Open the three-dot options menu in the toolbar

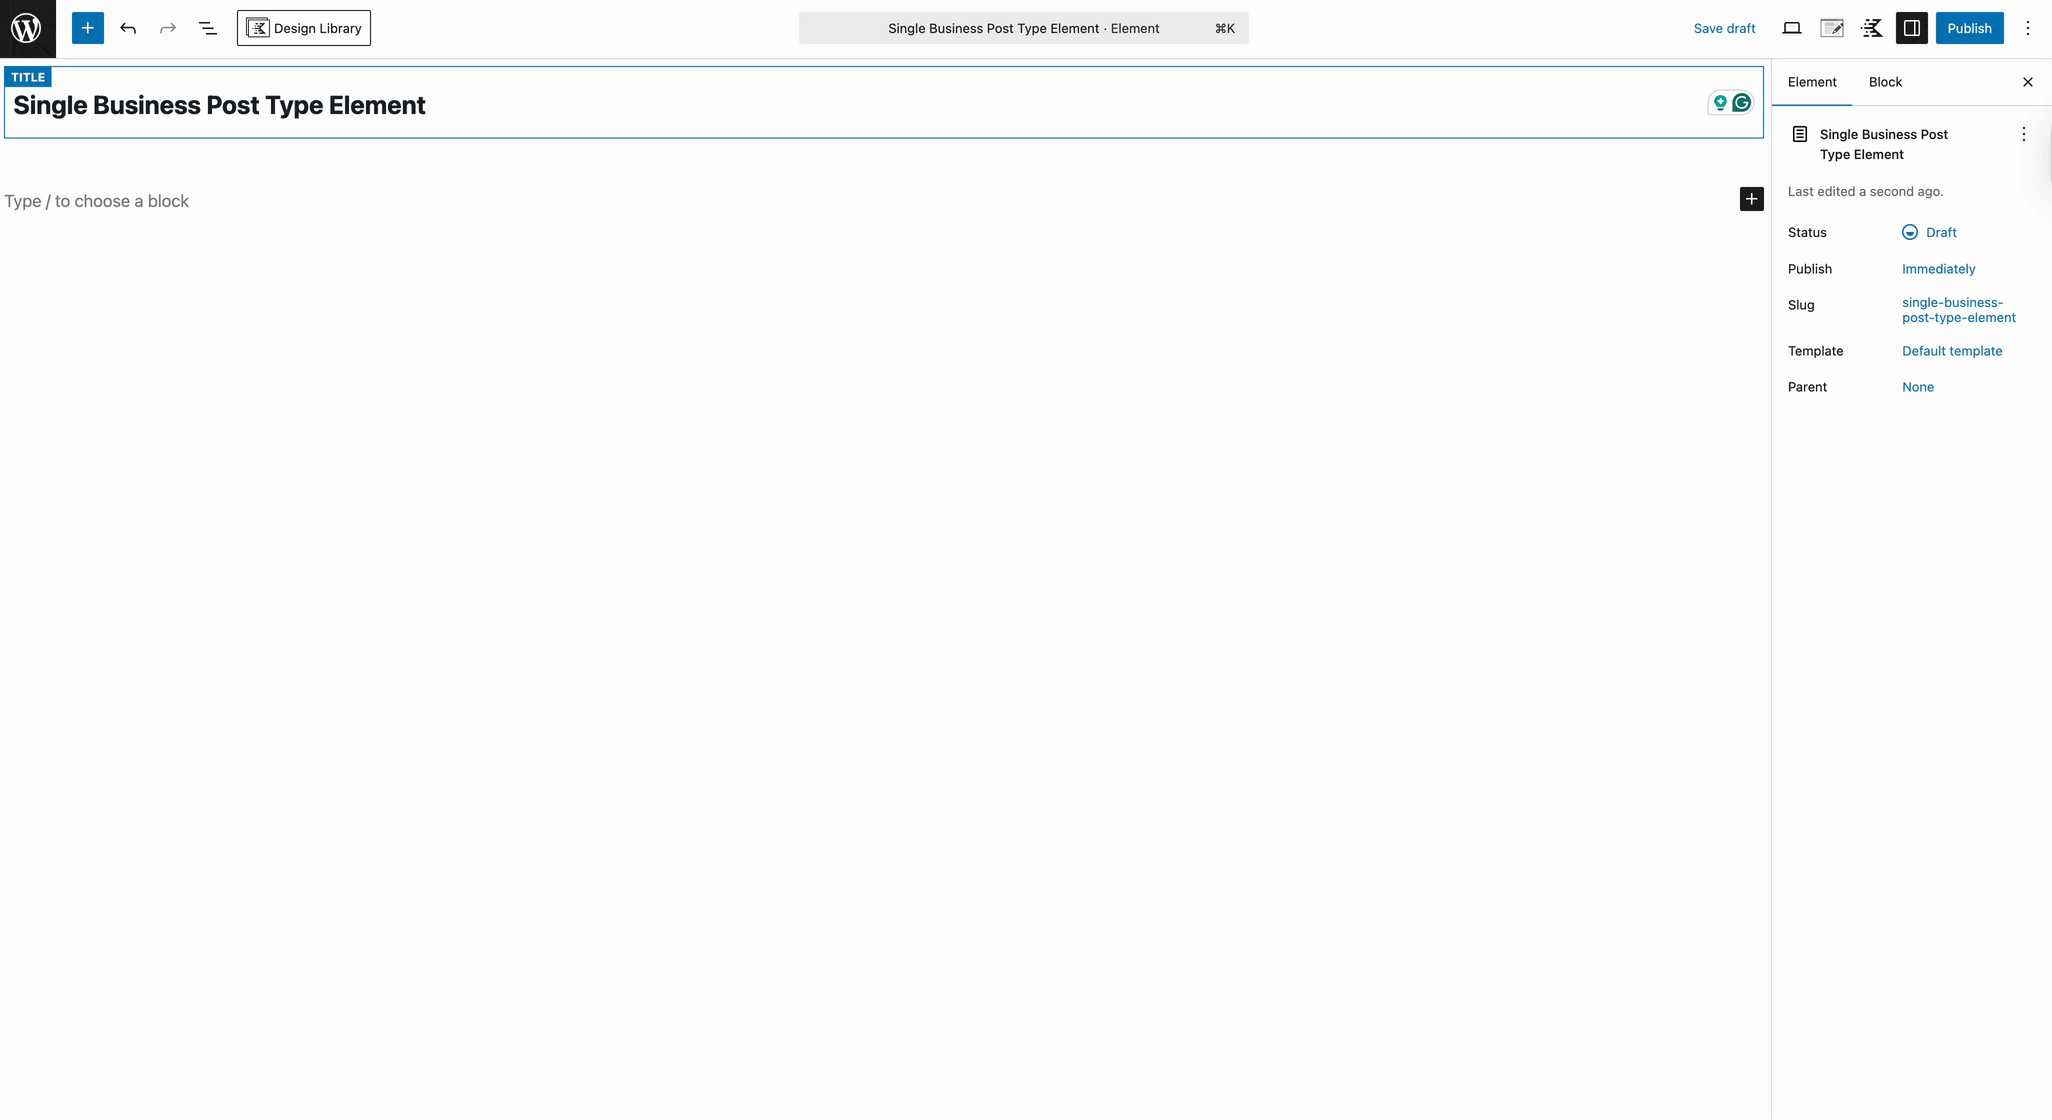pos(2028,28)
